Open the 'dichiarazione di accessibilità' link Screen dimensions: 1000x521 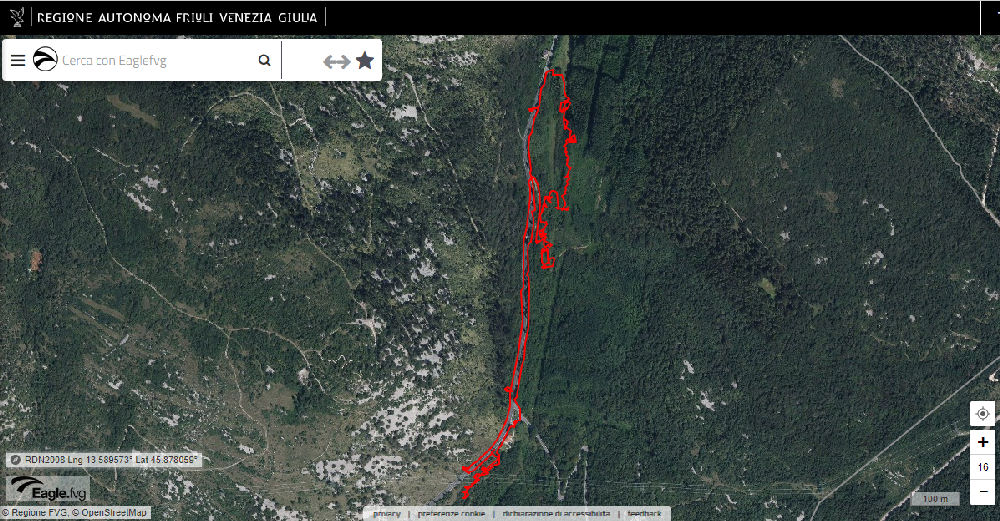point(556,514)
